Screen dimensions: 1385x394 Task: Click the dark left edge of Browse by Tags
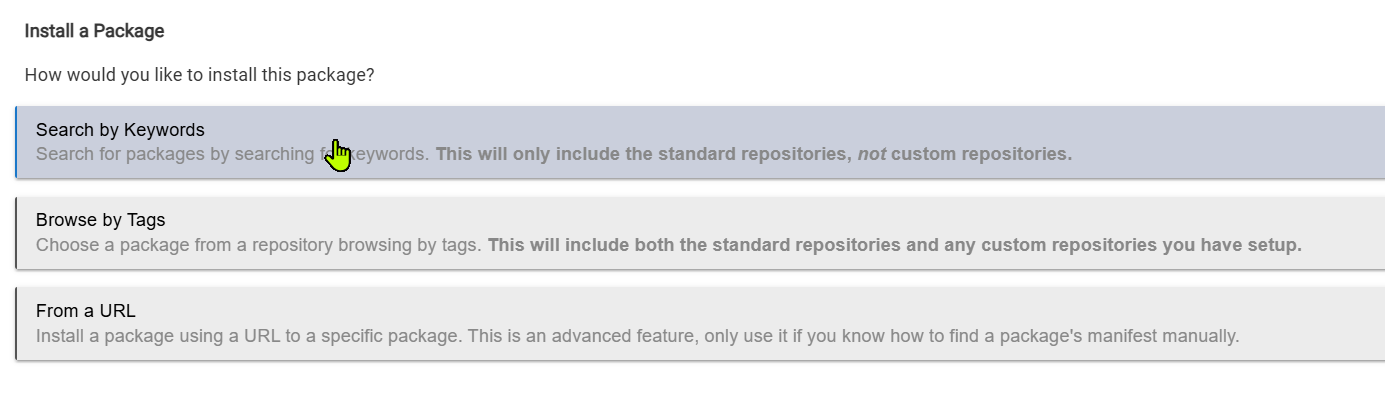(x=16, y=232)
